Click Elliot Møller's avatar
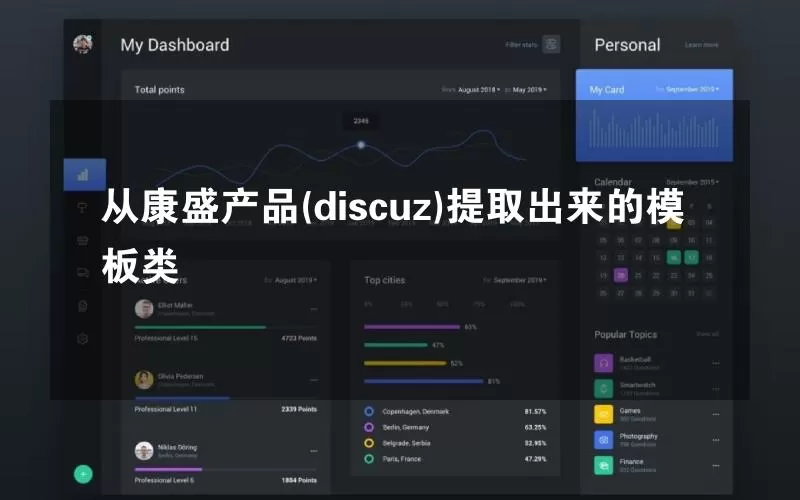This screenshot has height=500, width=800. pos(144,309)
